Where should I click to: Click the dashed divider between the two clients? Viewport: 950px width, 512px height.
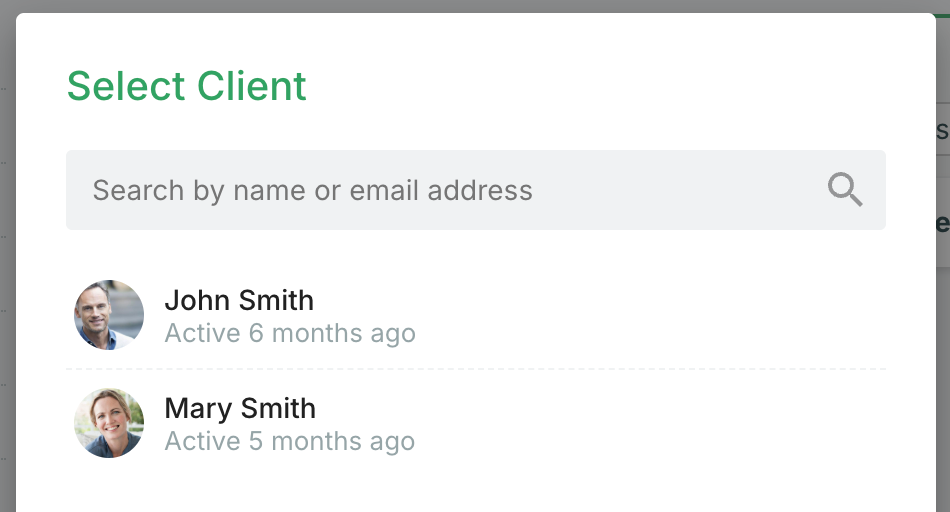click(476, 369)
